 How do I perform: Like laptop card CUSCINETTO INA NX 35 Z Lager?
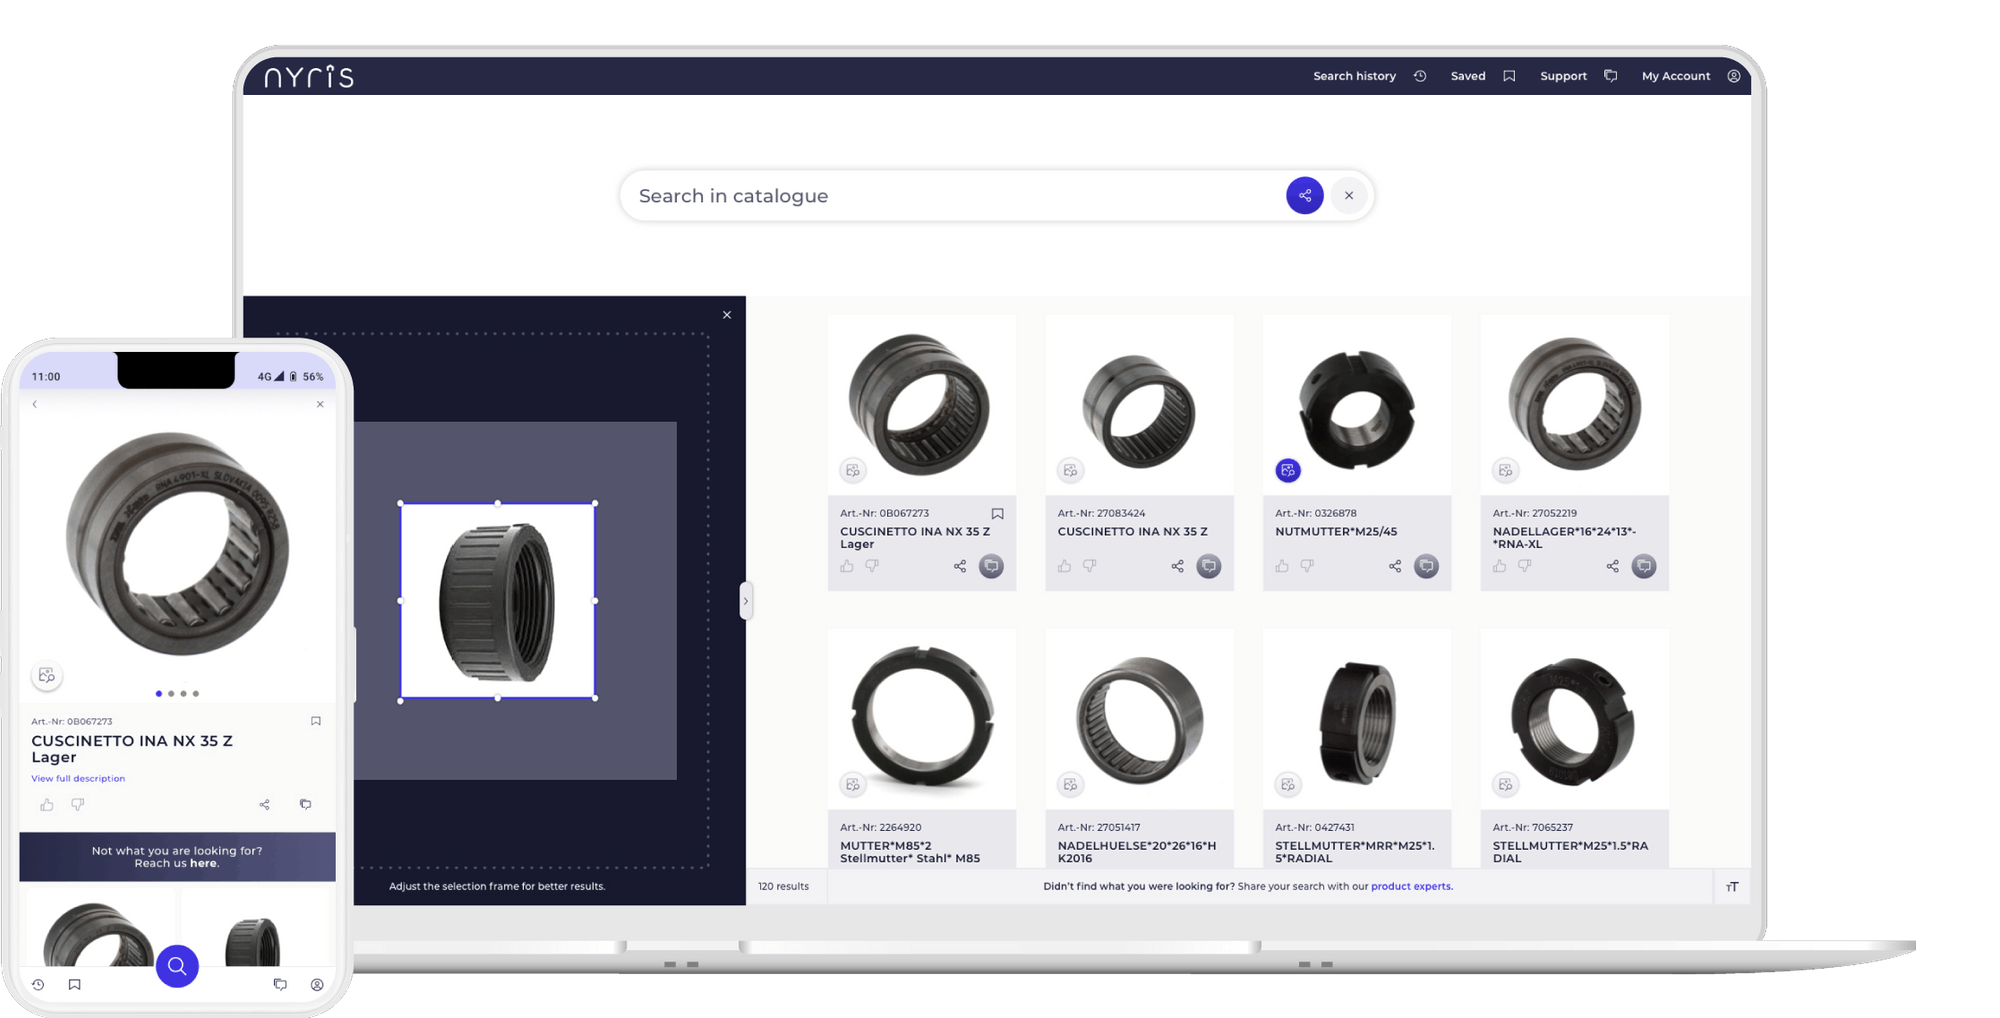[x=847, y=566]
